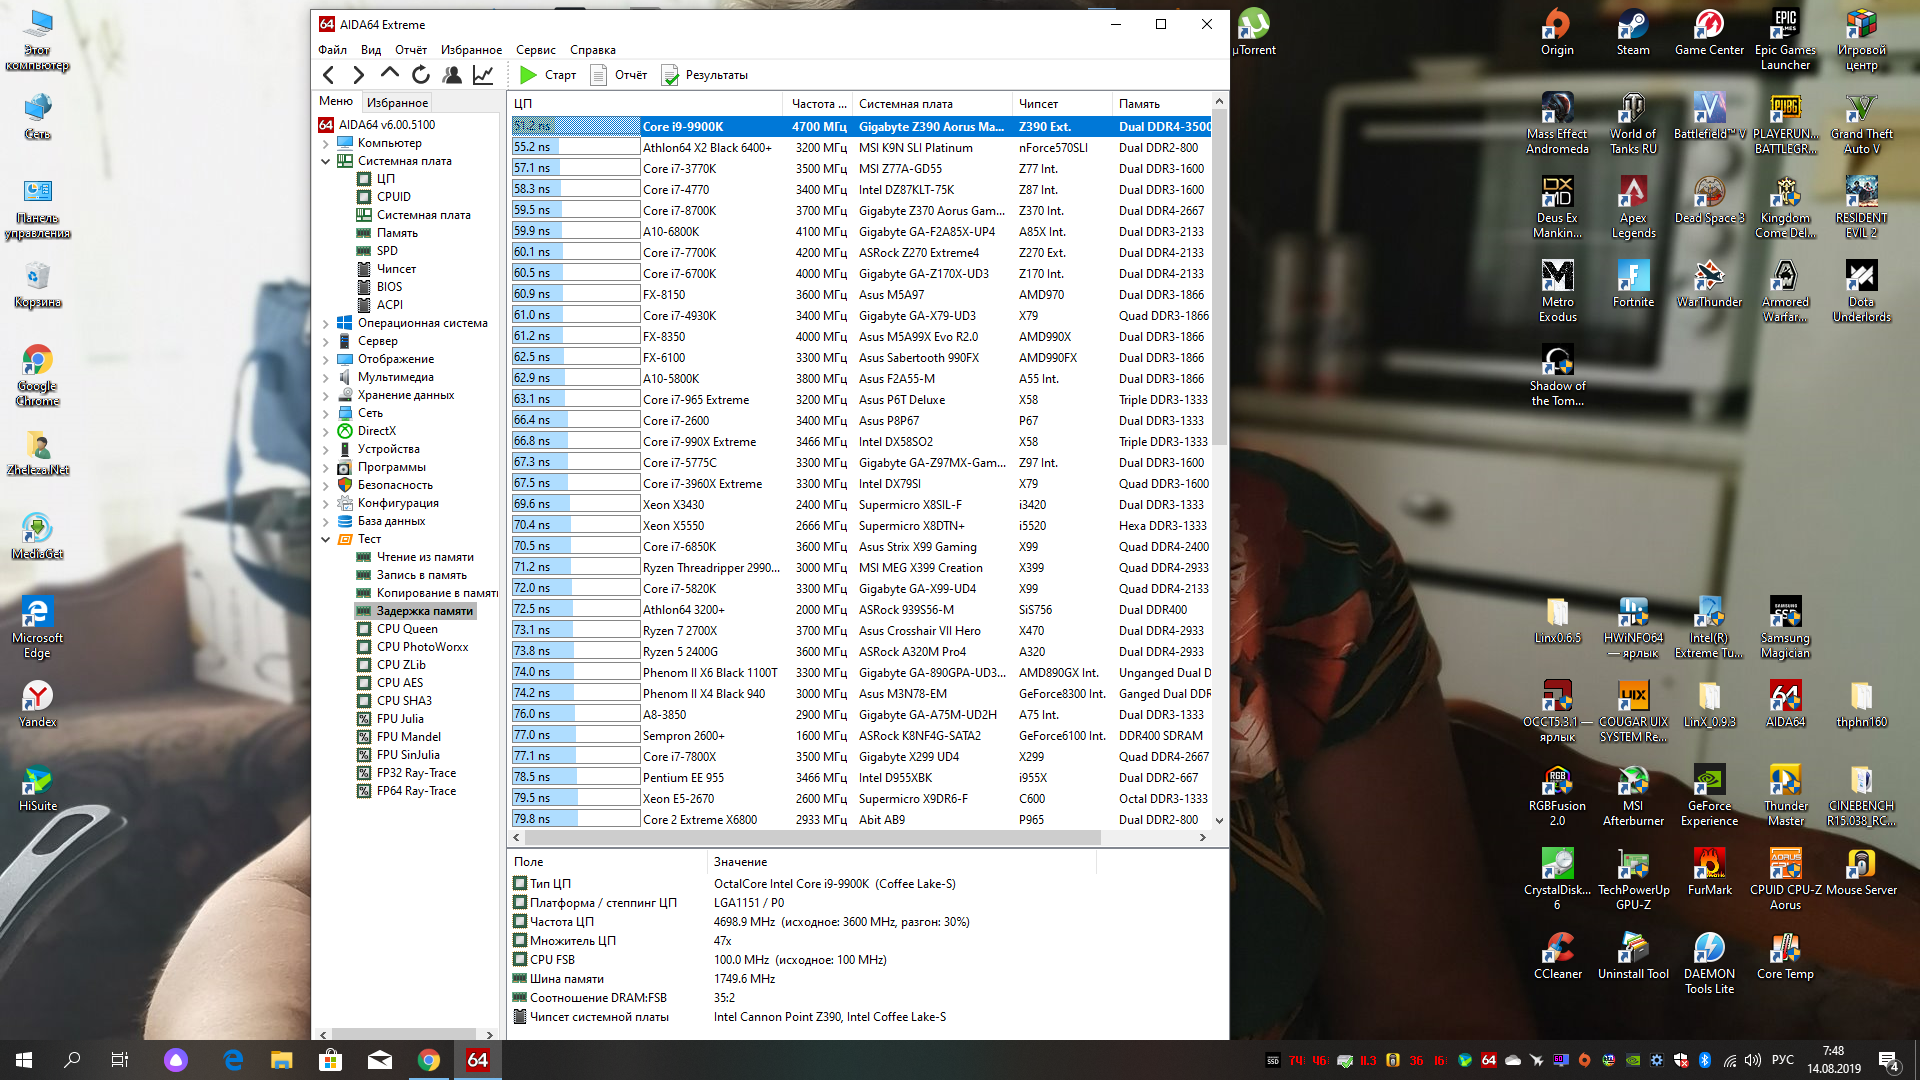Click the Refresh toolbar icon
Screen dimensions: 1920x1080
421,75
